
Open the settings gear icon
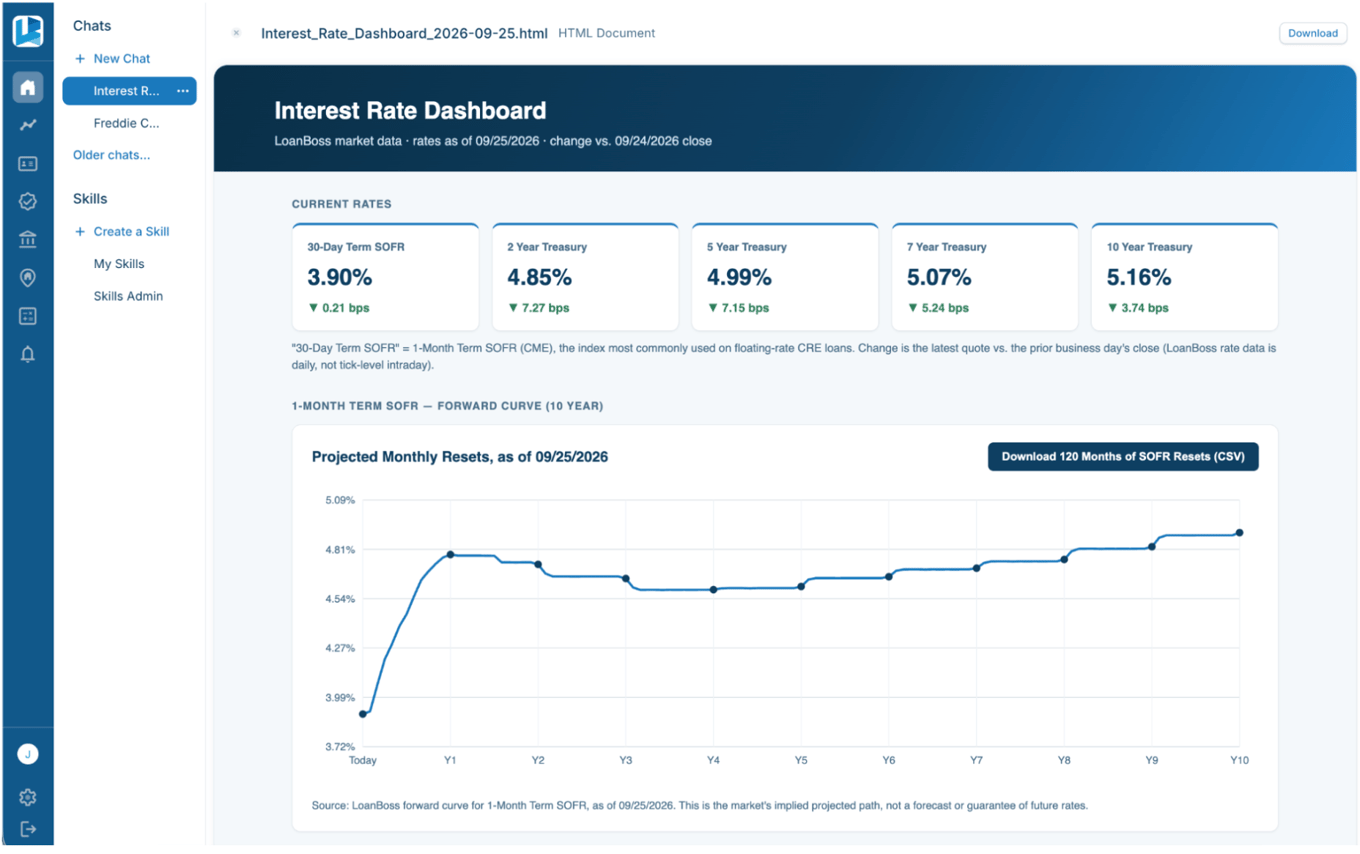[x=28, y=797]
